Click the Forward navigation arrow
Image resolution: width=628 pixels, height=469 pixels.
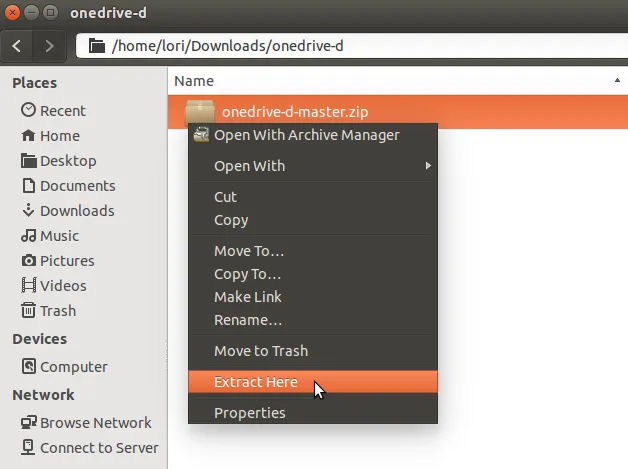click(x=49, y=46)
